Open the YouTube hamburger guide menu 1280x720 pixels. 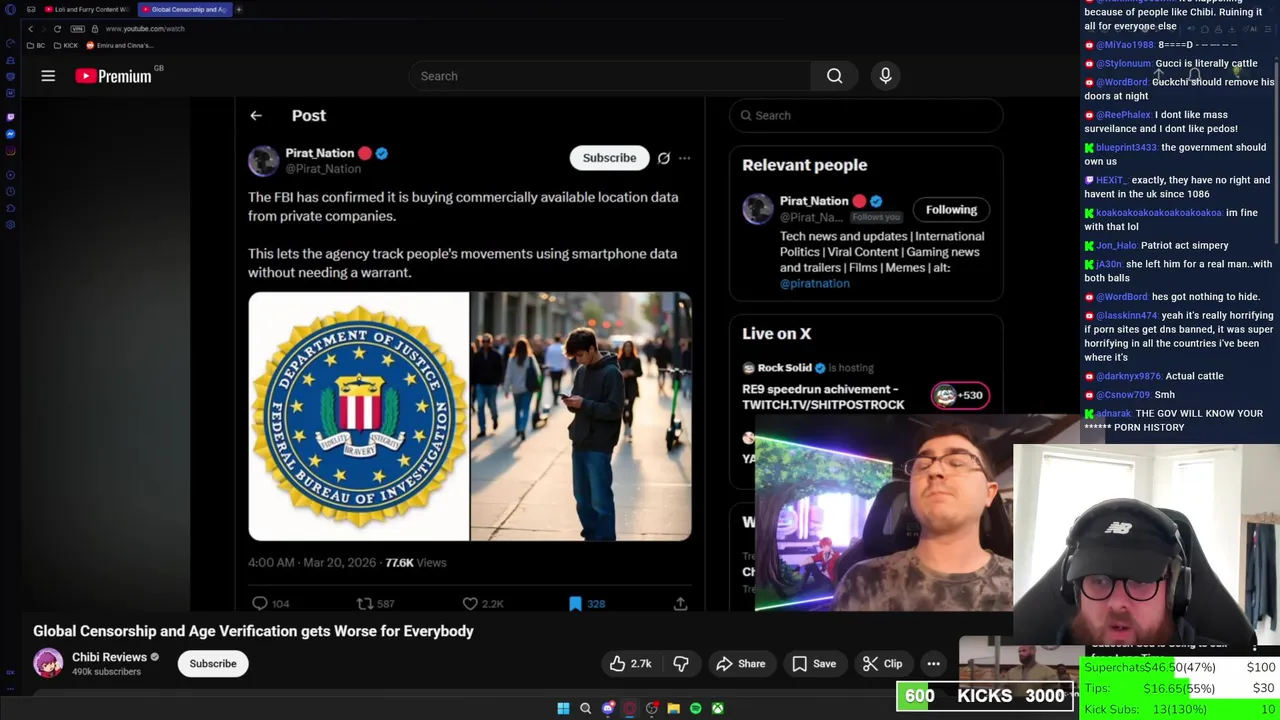point(48,76)
